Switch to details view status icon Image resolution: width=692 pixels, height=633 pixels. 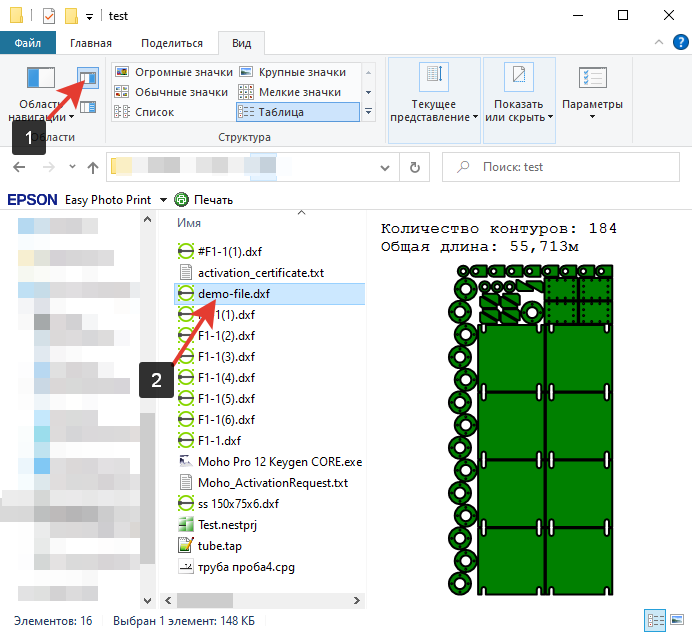click(655, 621)
